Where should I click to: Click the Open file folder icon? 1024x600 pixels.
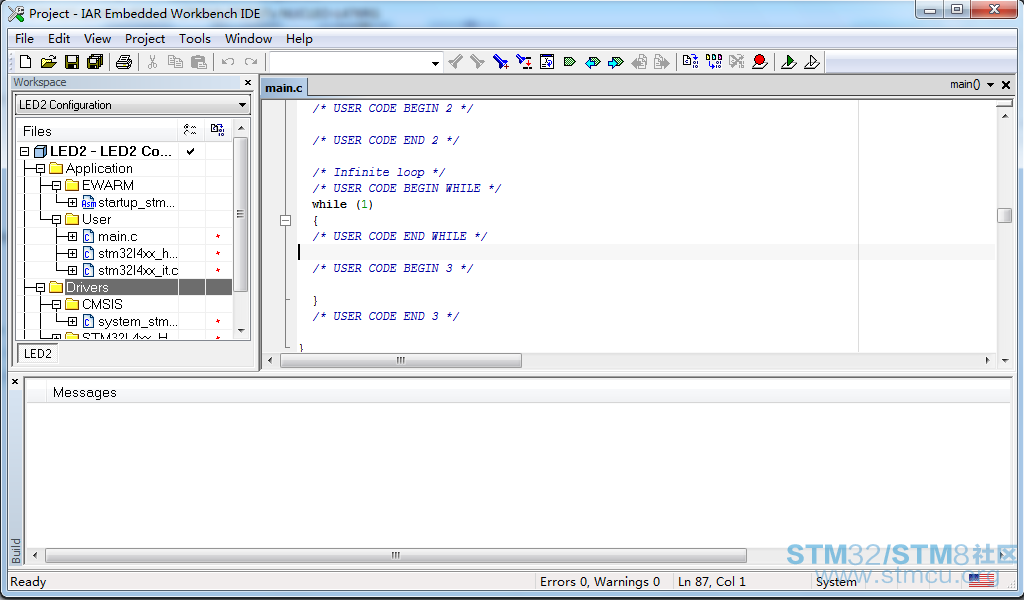point(48,62)
